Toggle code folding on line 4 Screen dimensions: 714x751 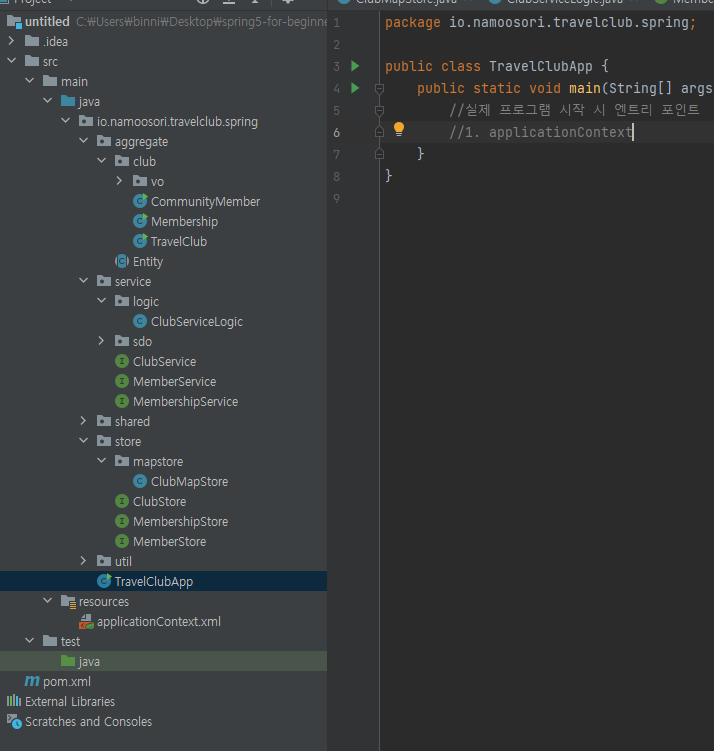click(379, 88)
